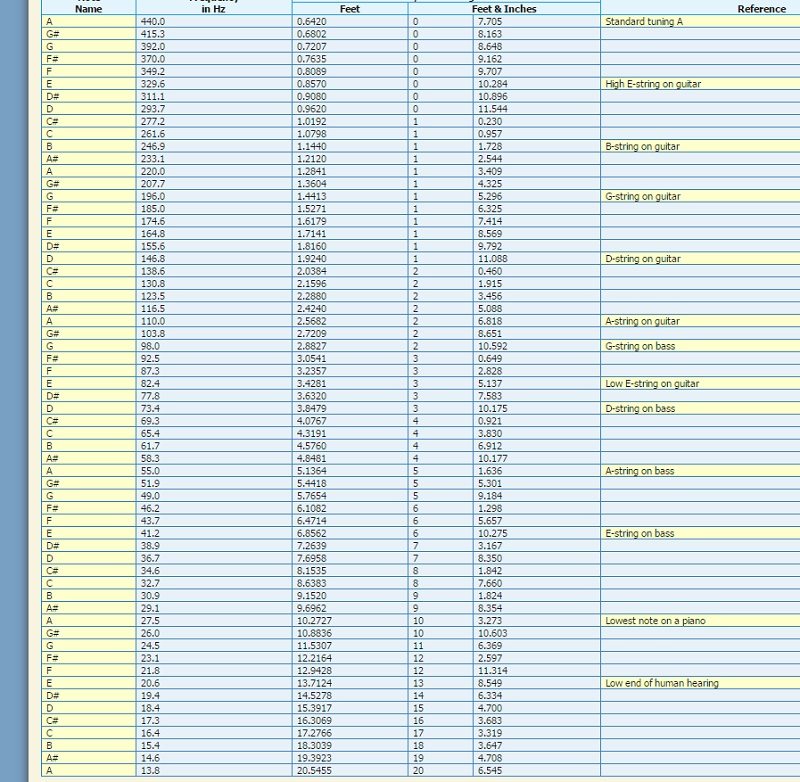The width and height of the screenshot is (800, 782).
Task: Select the 220.0 frequency value
Action: (214, 171)
